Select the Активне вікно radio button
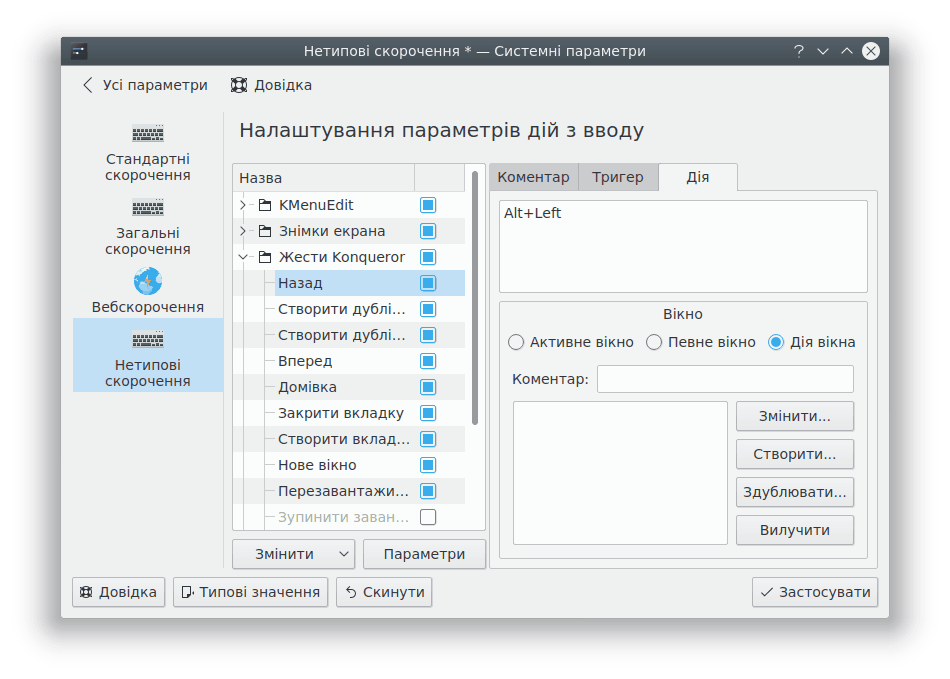 516,342
